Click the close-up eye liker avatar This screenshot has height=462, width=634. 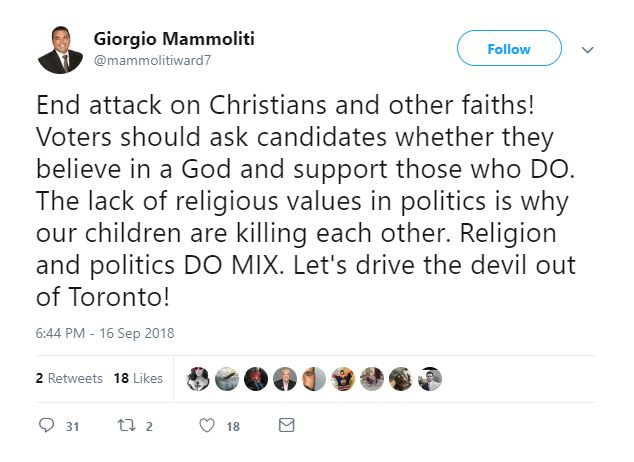tap(314, 379)
